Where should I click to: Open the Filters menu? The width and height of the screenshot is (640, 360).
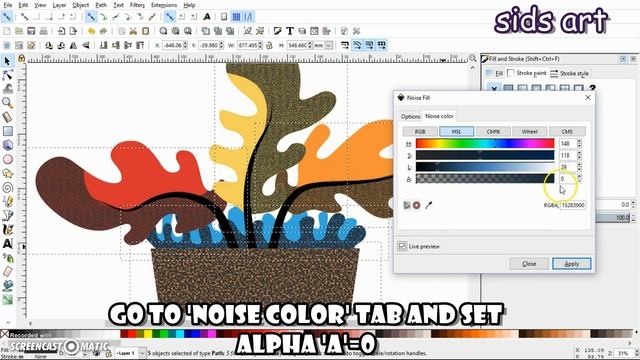[x=137, y=5]
